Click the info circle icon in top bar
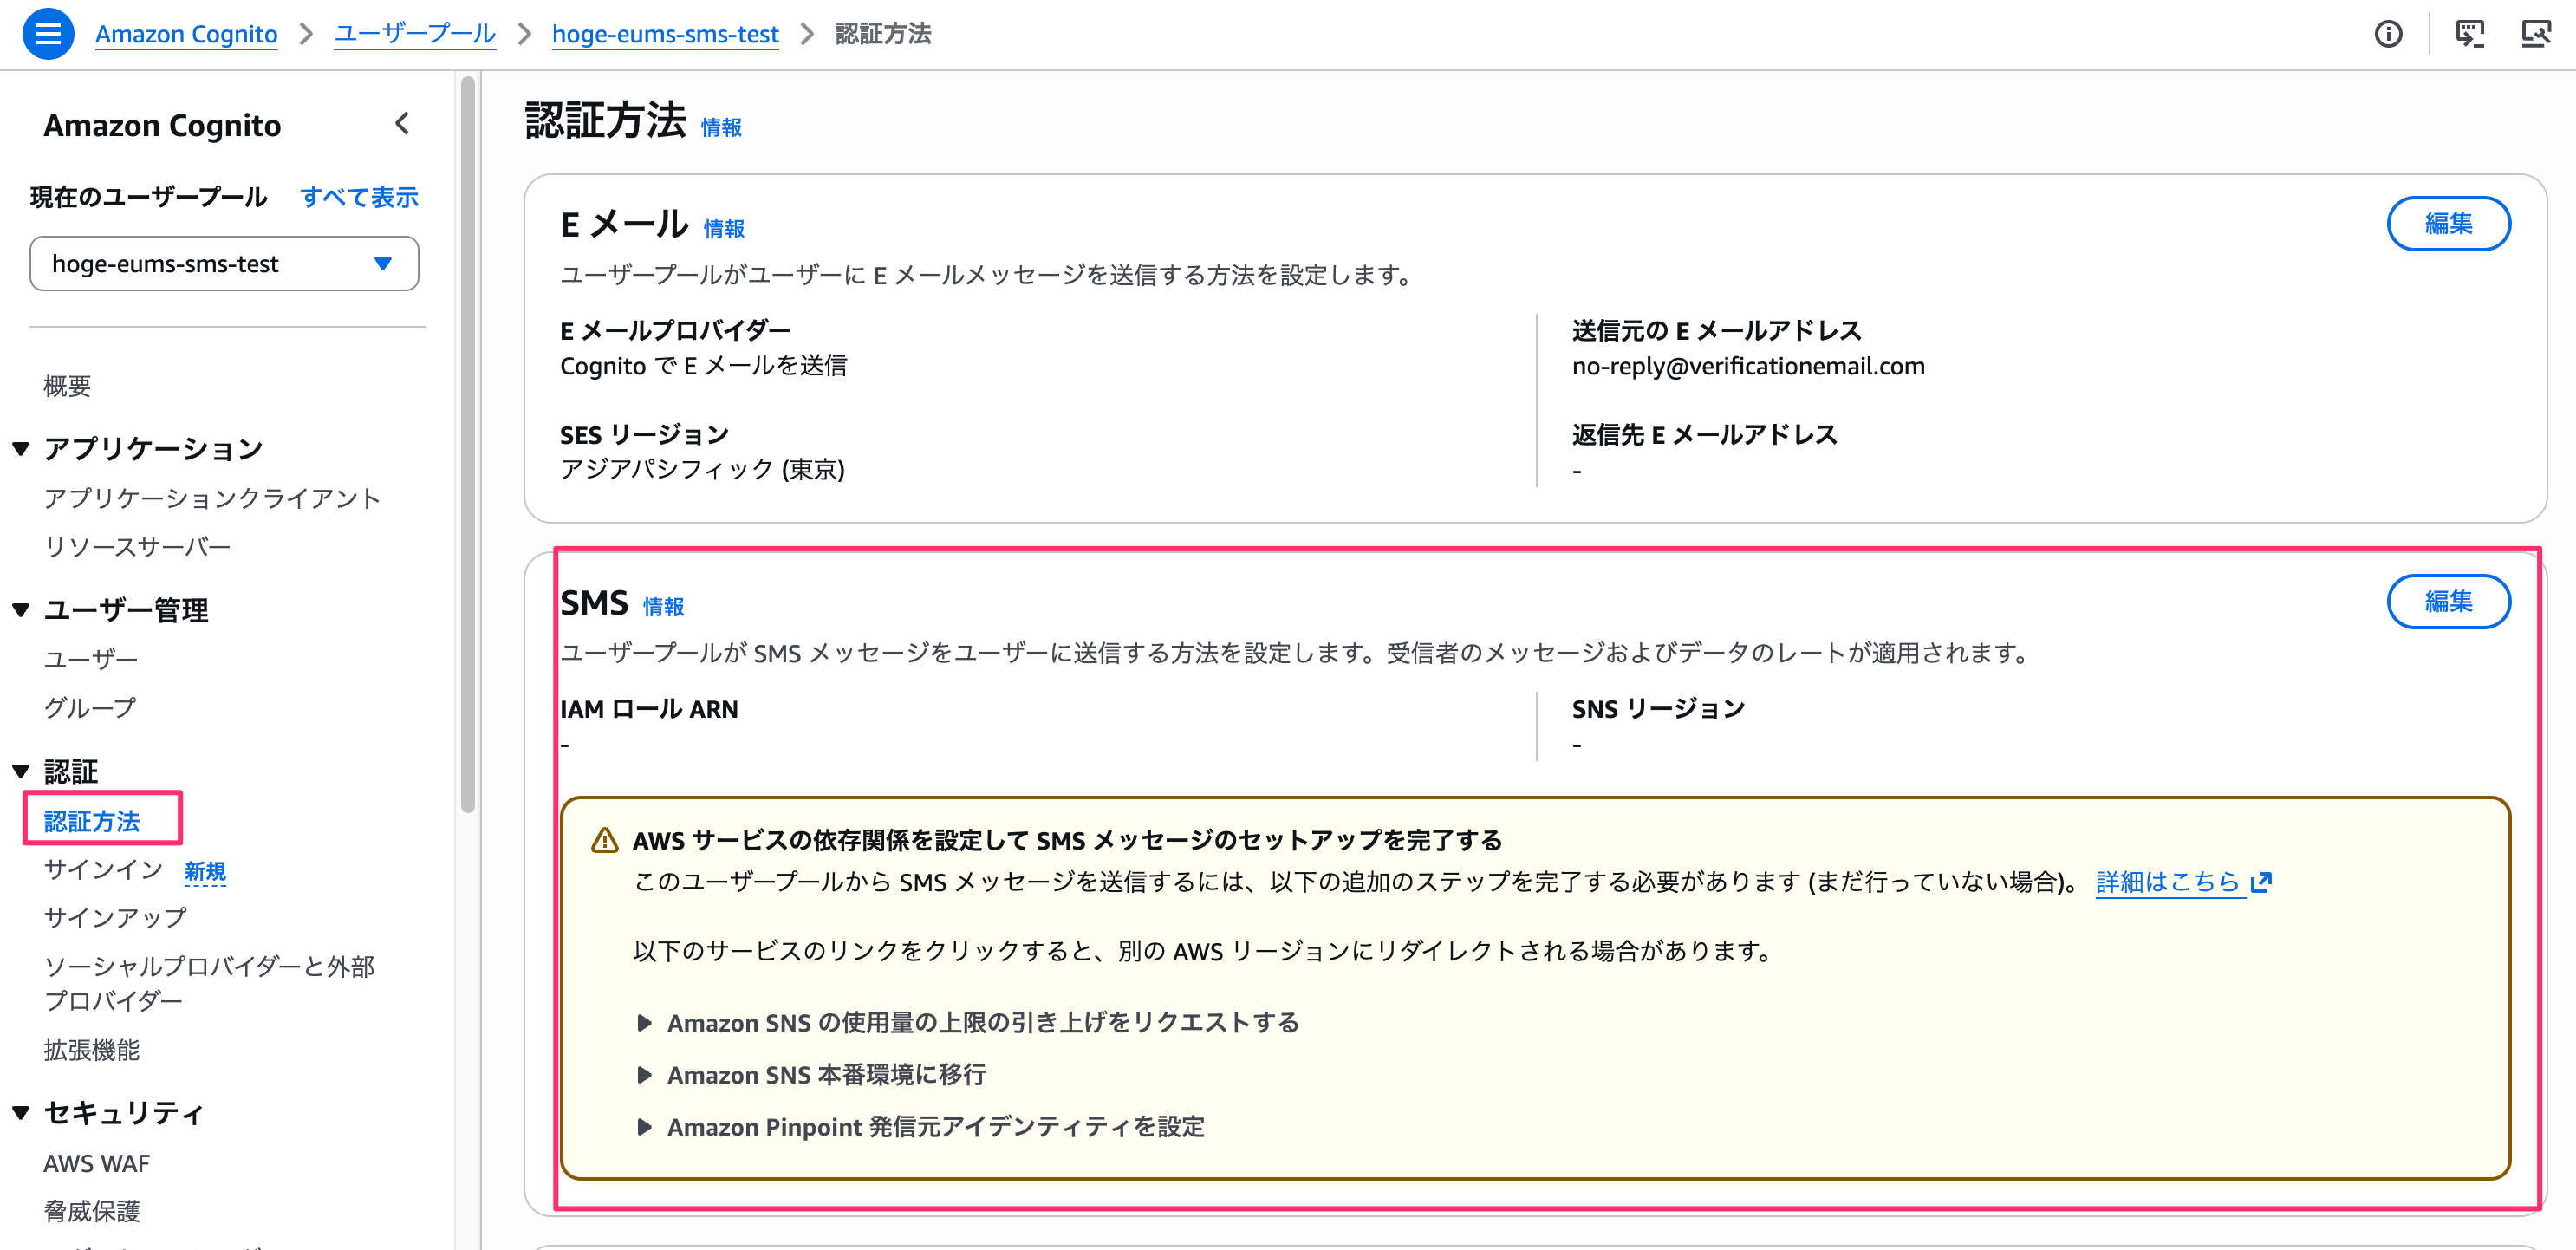The width and height of the screenshot is (2576, 1250). [x=2388, y=34]
